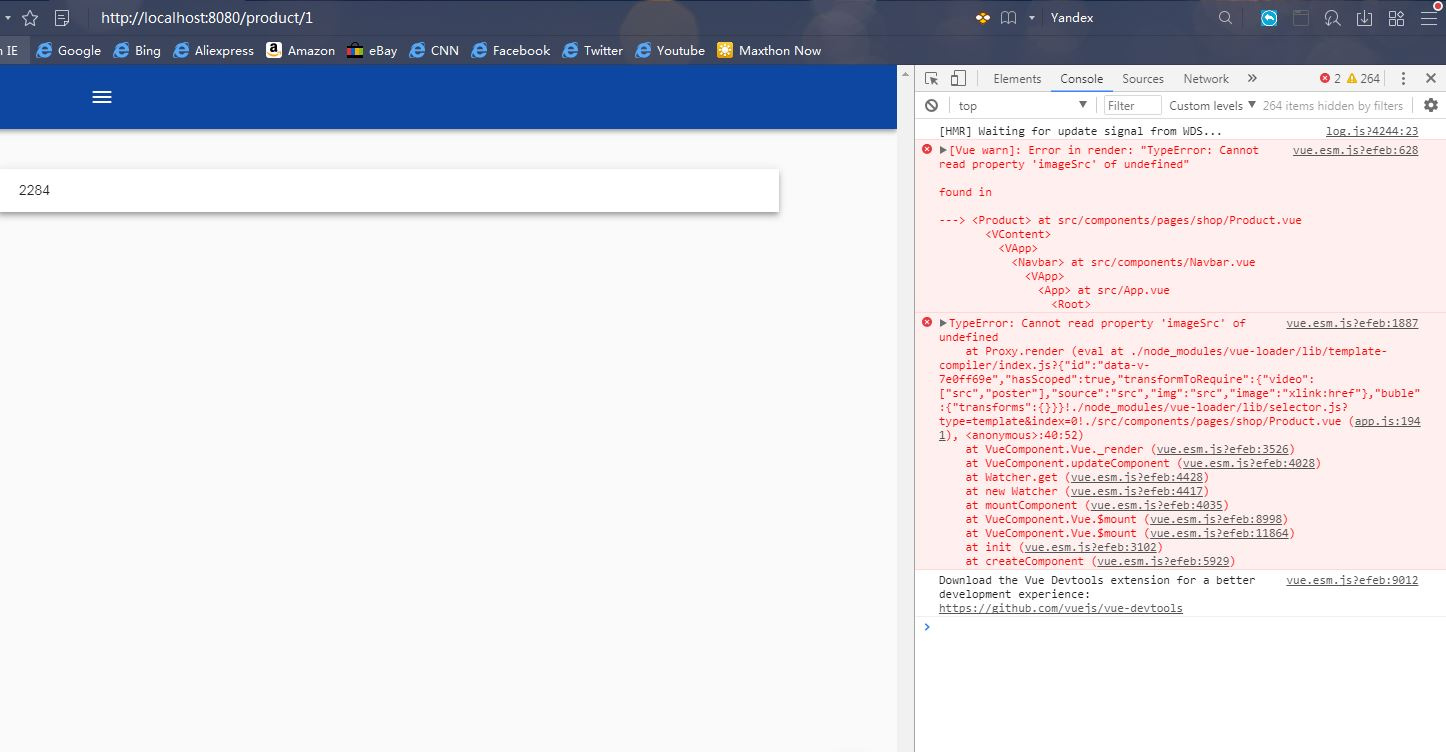
Task: Click the yellow ad-blocker icon in address bar
Action: [x=983, y=18]
